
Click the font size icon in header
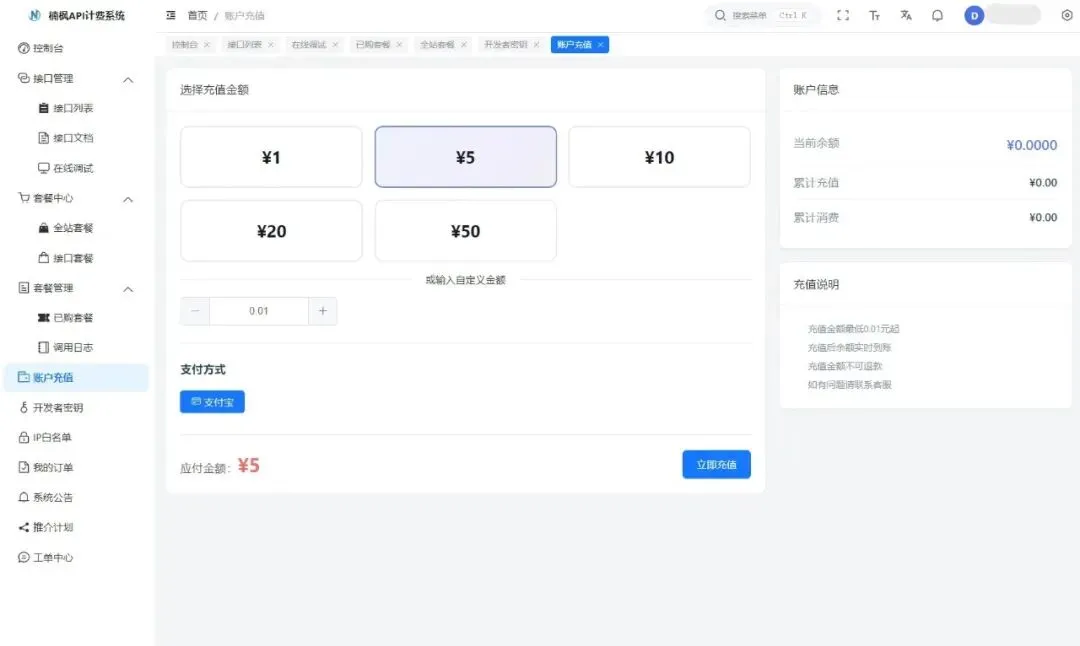[x=875, y=15]
